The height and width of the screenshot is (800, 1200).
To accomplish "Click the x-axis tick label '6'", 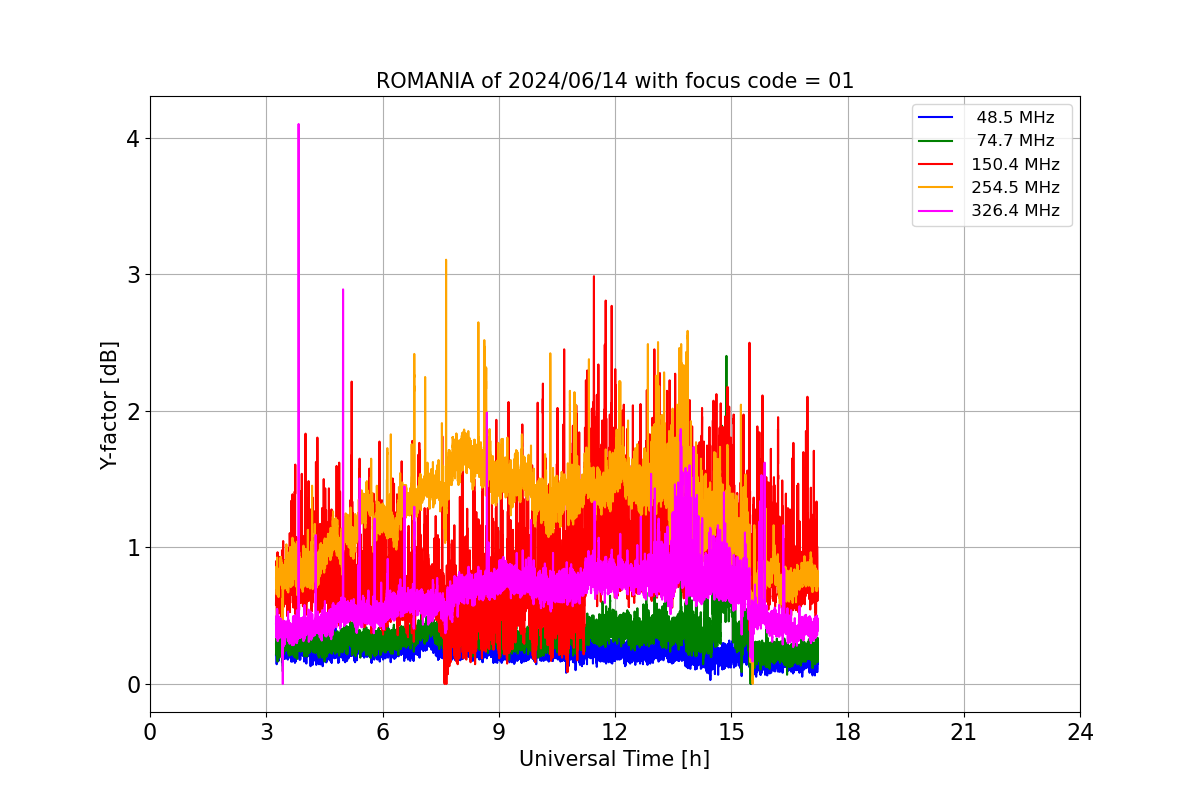I will pos(382,732).
